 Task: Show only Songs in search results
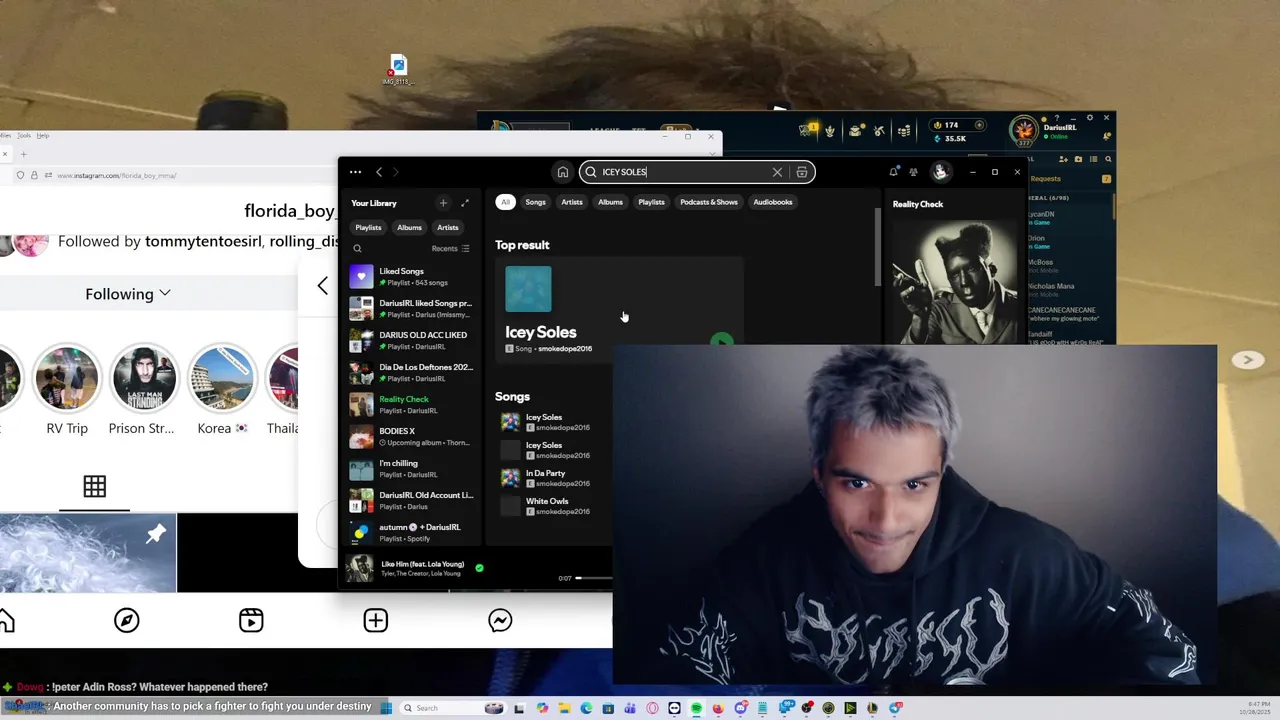click(536, 202)
